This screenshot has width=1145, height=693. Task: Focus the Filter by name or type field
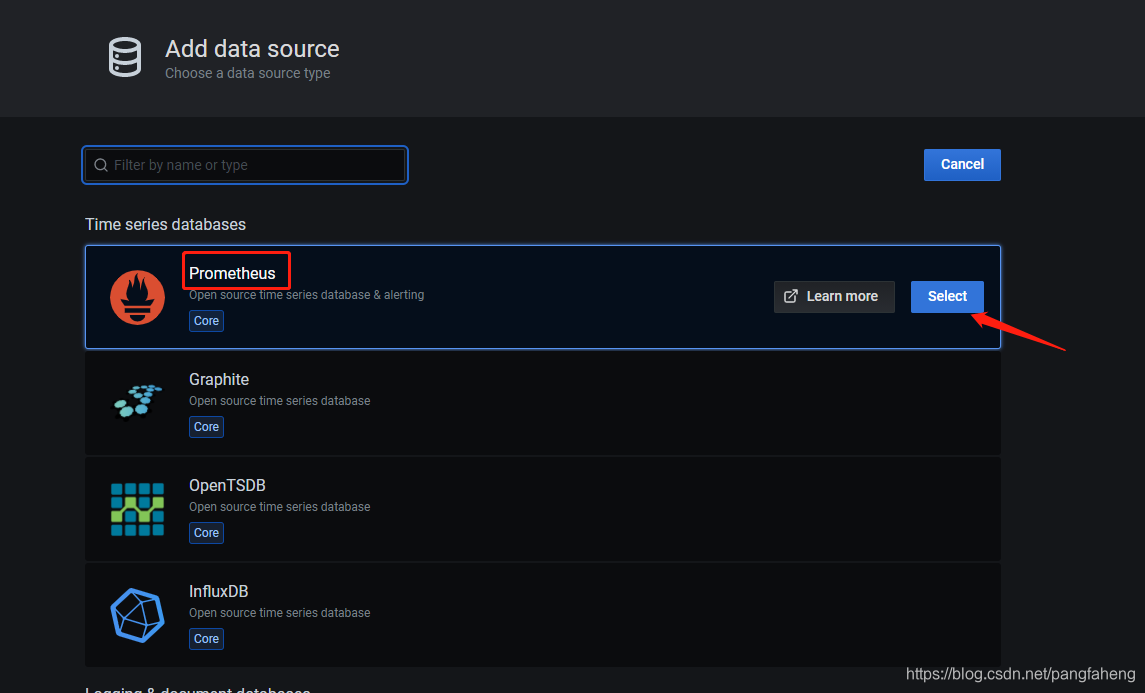pos(245,165)
